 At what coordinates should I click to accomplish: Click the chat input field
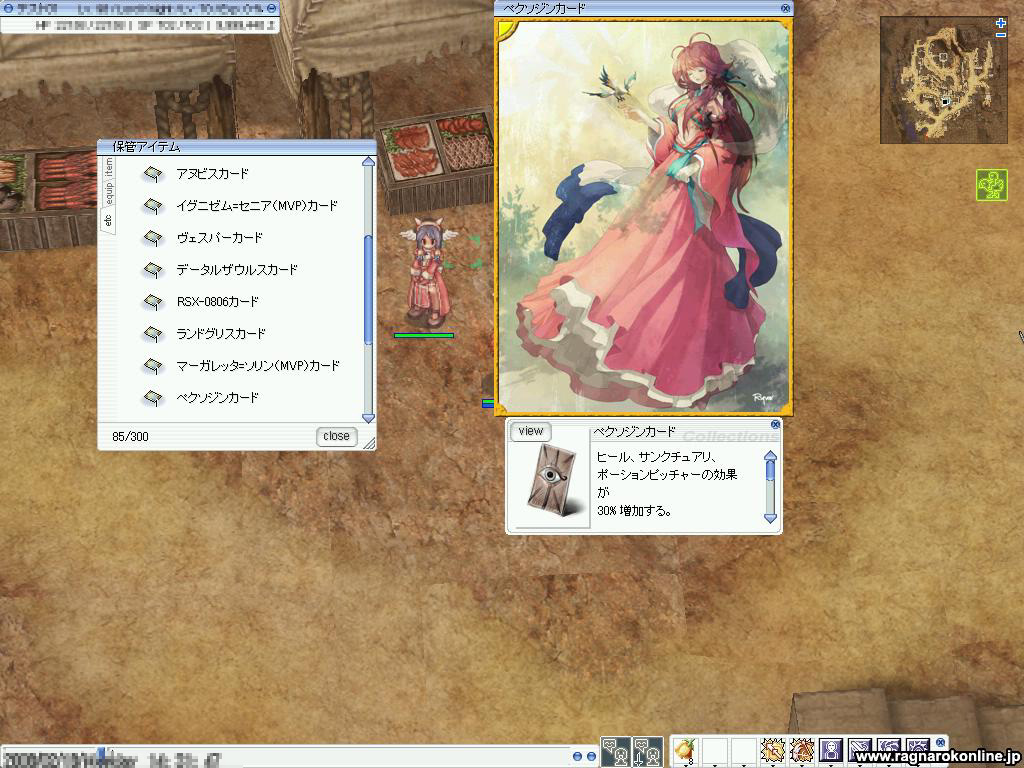[287, 757]
